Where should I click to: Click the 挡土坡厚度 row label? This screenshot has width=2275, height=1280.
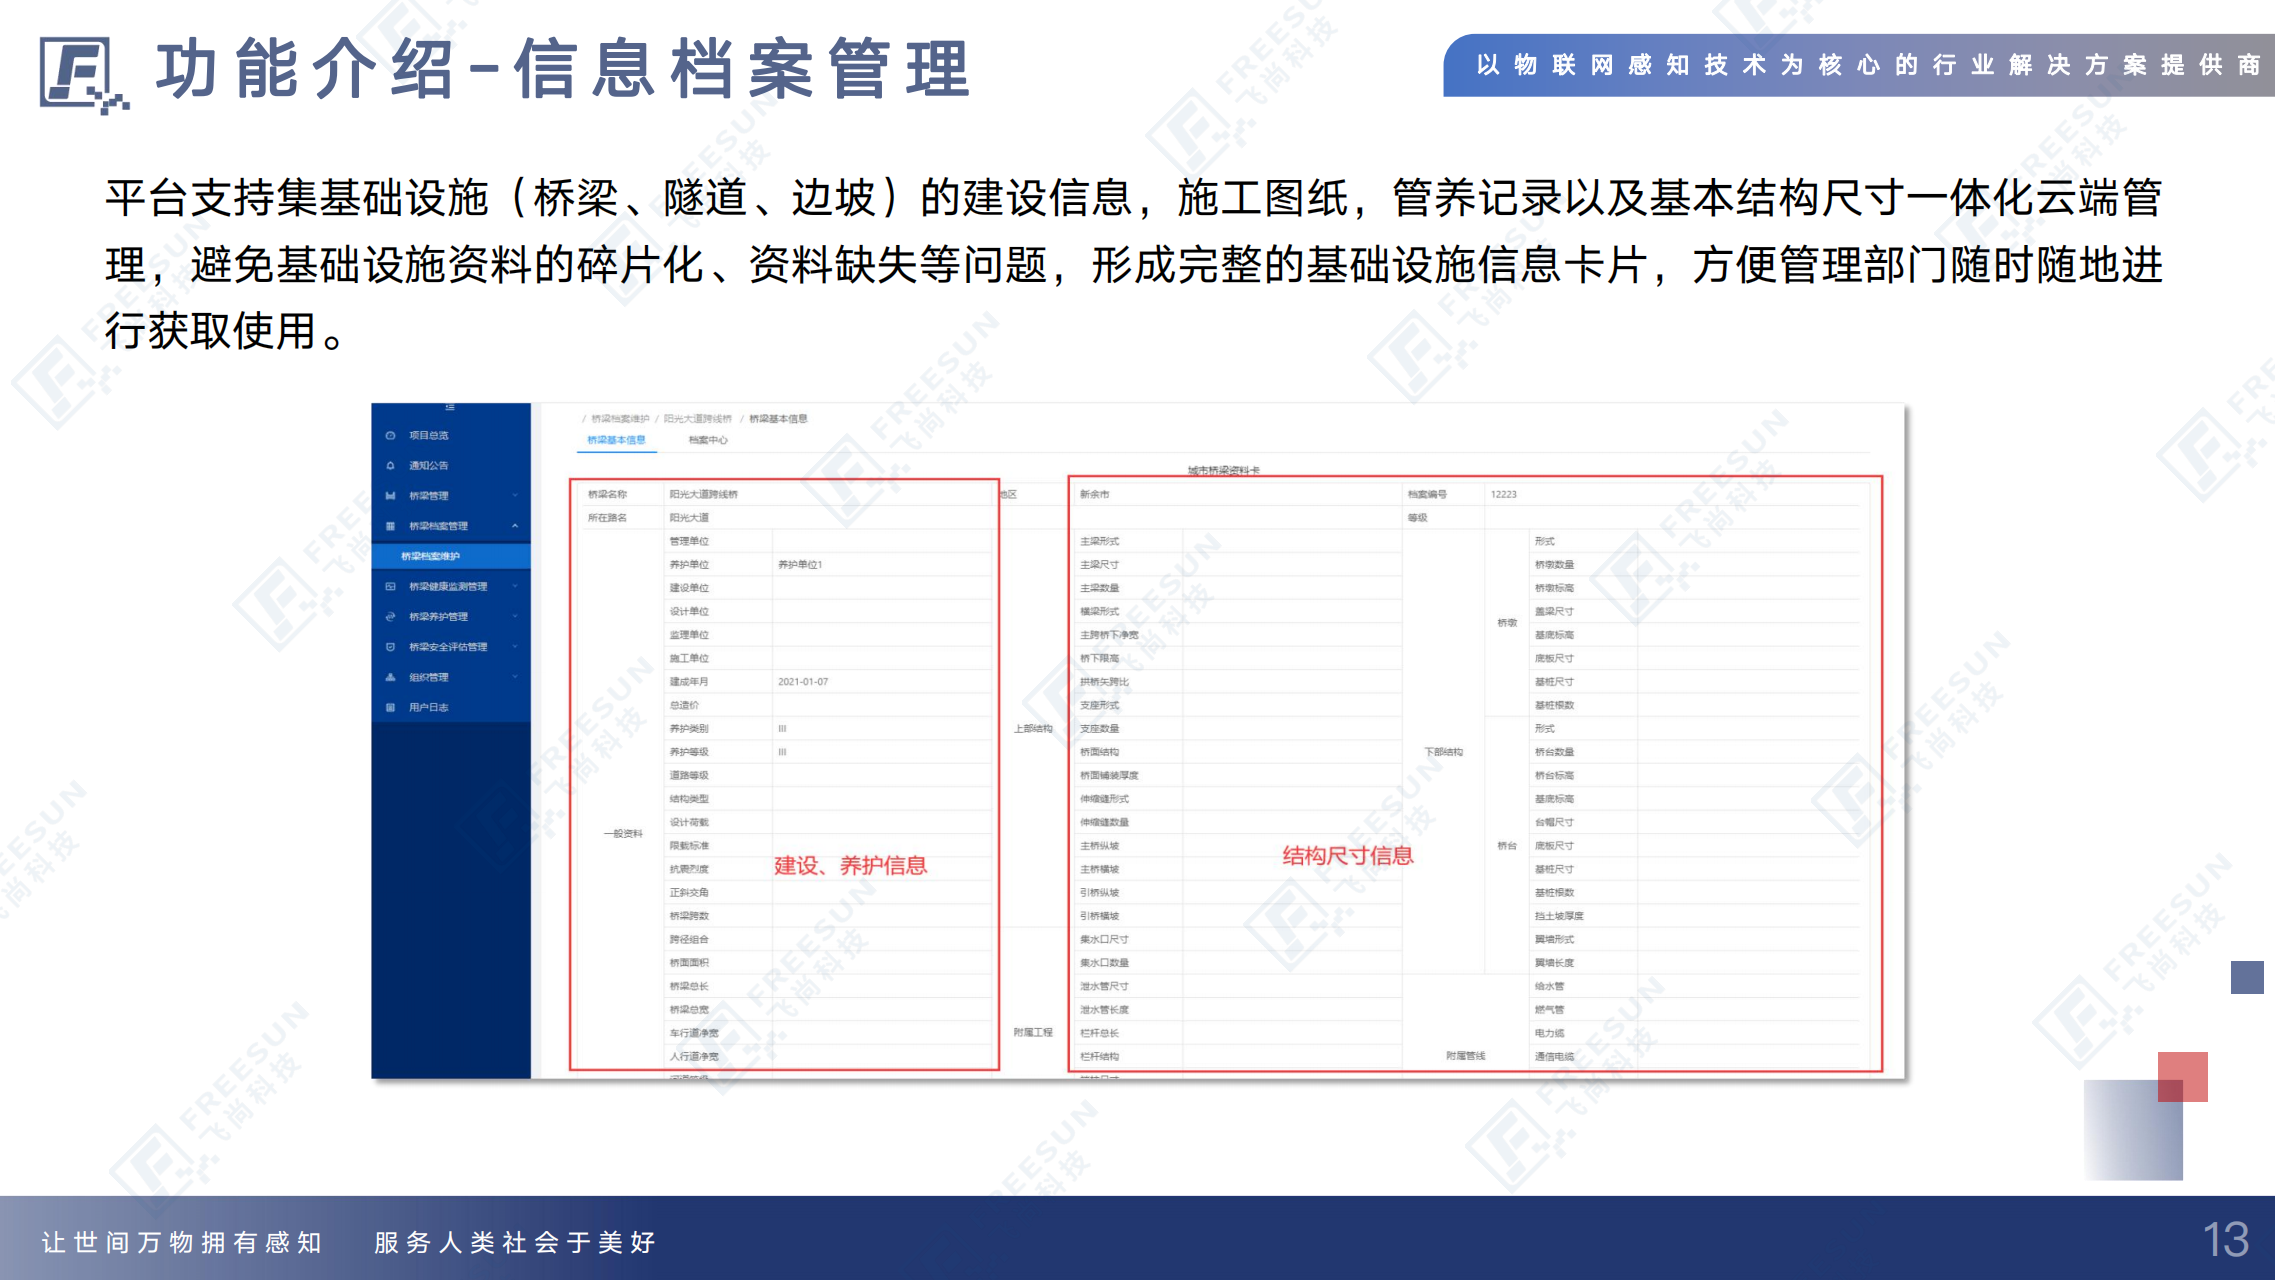1559,916
